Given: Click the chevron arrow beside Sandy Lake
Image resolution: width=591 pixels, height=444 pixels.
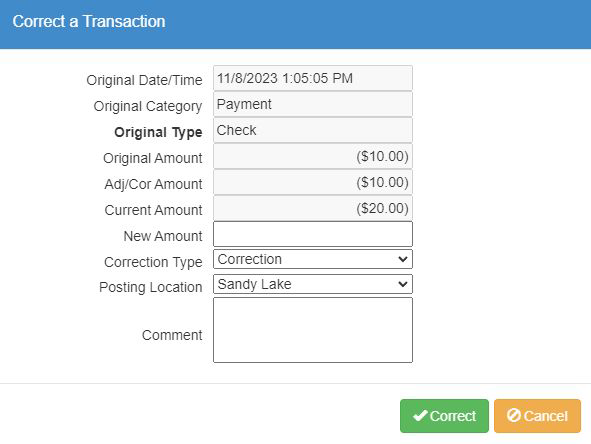Looking at the screenshot, I should [x=403, y=284].
